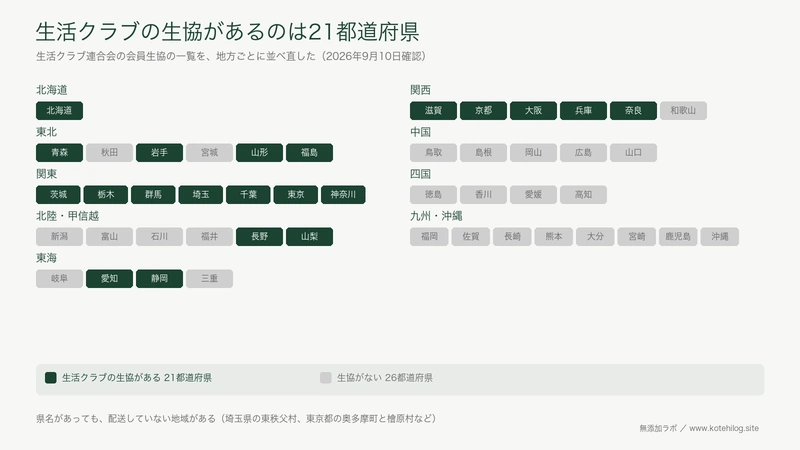Select the 山形 chip
The height and width of the screenshot is (450, 800).
259,153
